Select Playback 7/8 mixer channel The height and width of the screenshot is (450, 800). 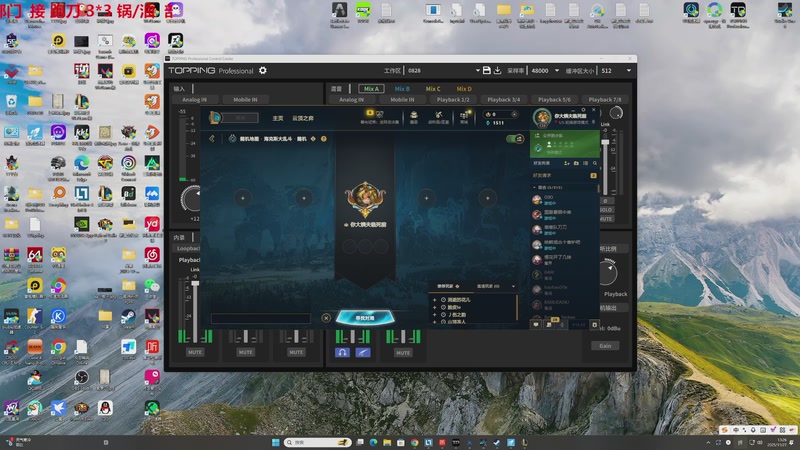click(605, 99)
